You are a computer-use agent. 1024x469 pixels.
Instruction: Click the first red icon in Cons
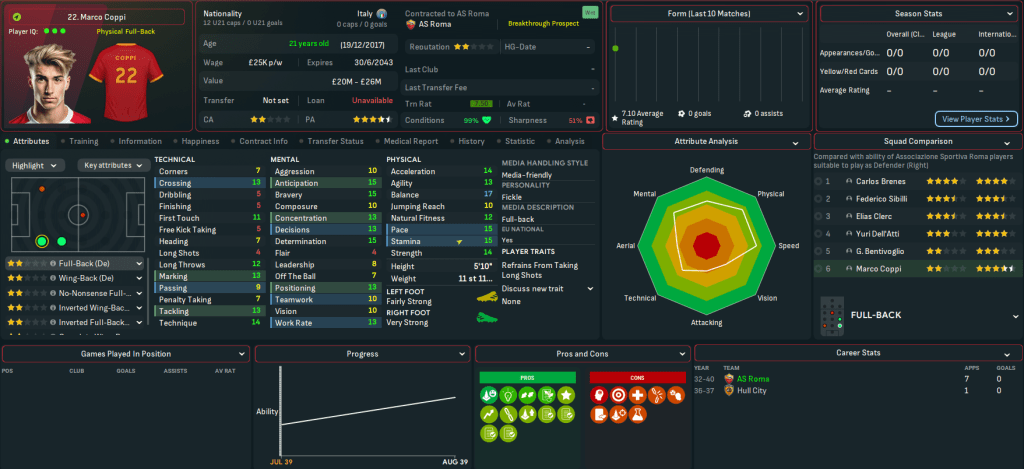(x=600, y=397)
